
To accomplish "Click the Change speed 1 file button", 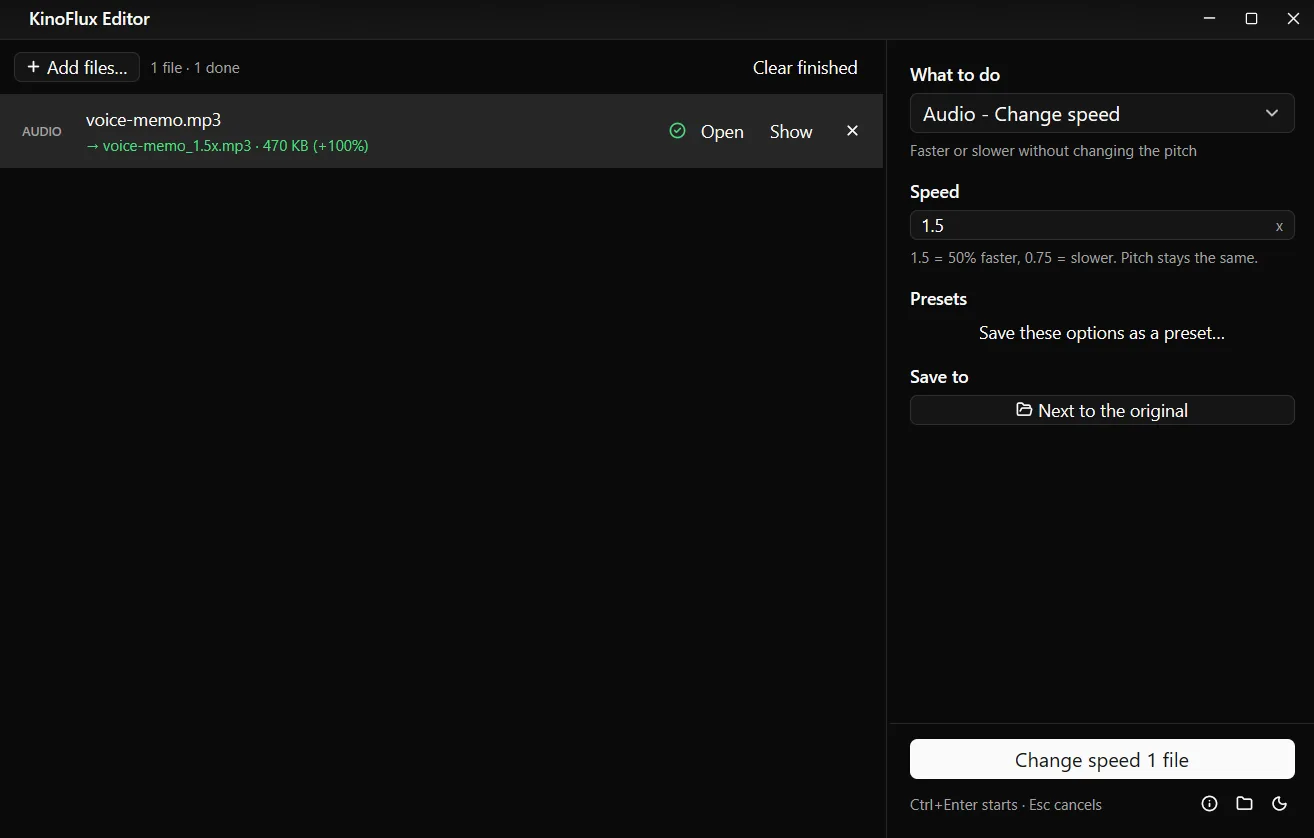I will [x=1102, y=759].
